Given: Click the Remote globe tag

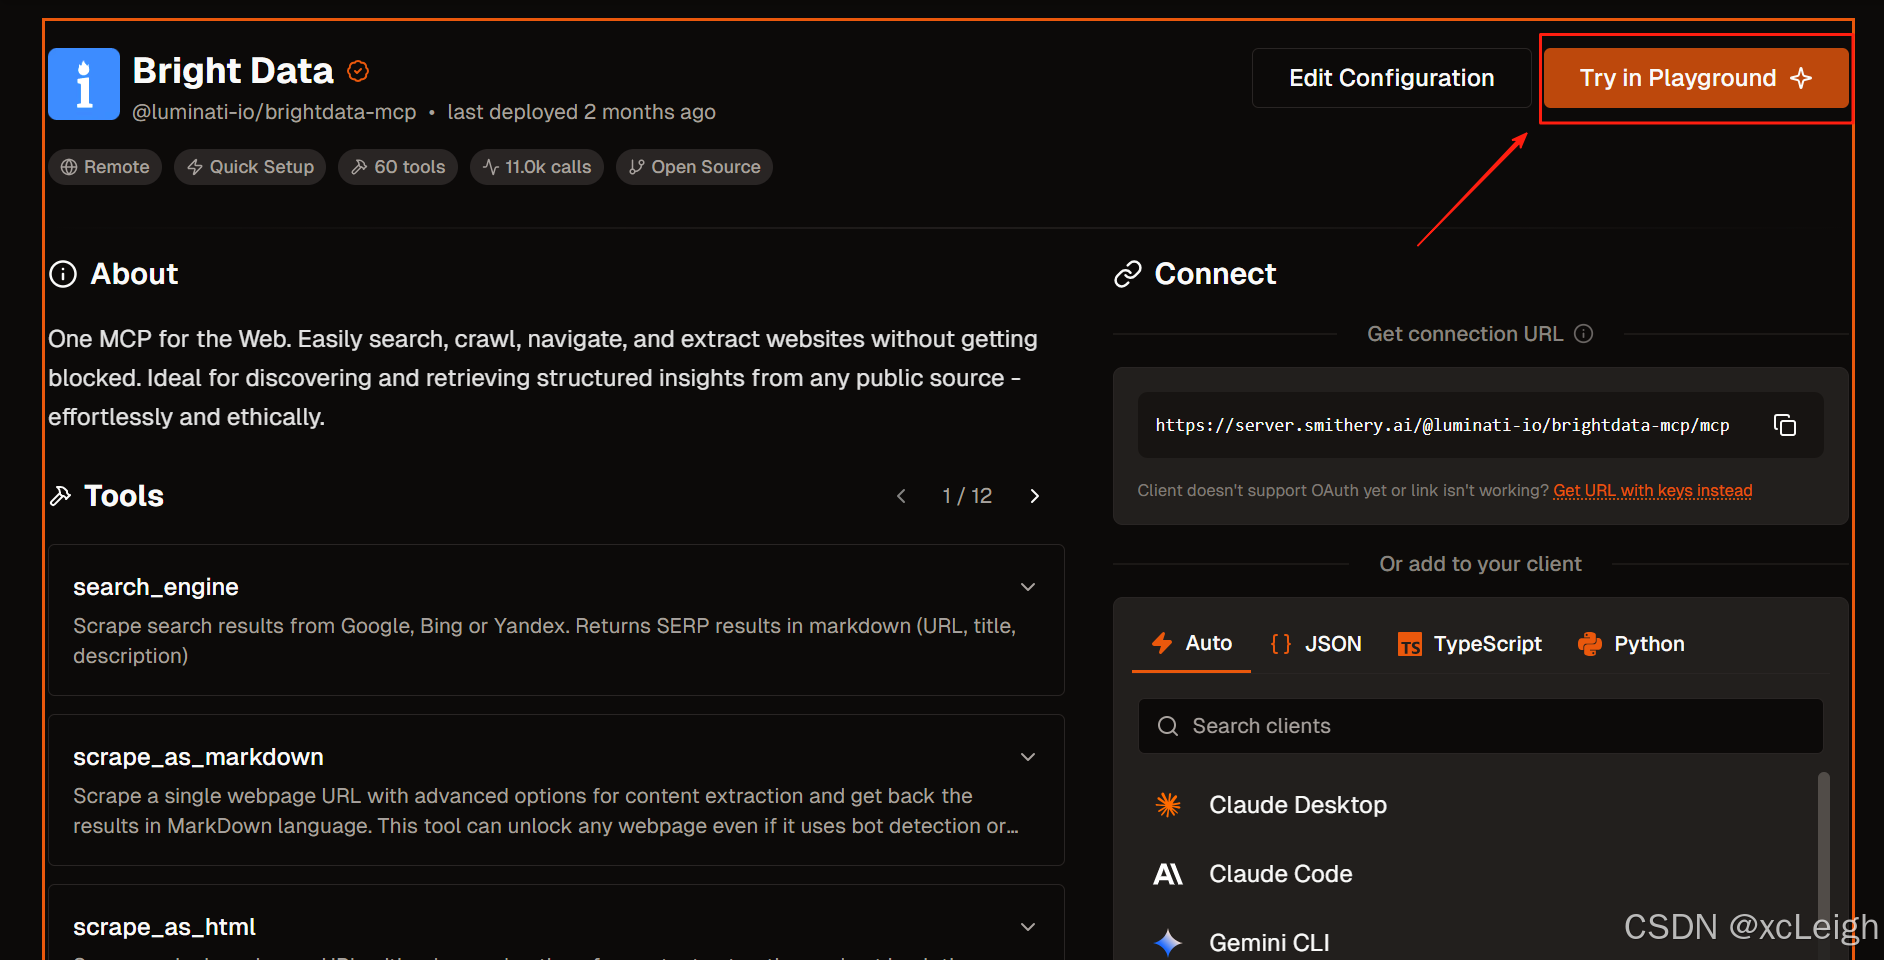Looking at the screenshot, I should point(105,167).
